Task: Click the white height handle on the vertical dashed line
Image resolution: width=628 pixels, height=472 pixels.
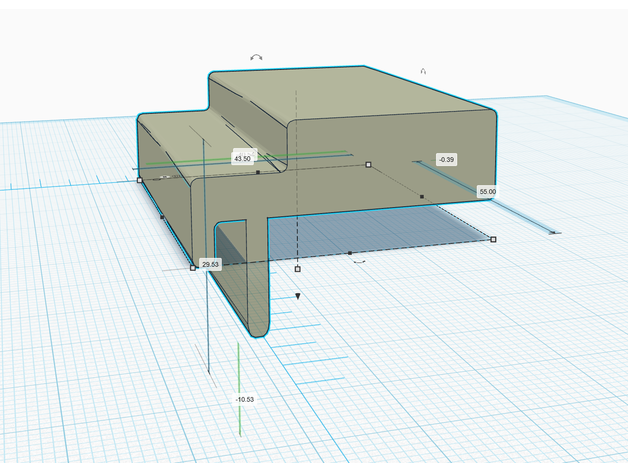Action: tap(297, 269)
